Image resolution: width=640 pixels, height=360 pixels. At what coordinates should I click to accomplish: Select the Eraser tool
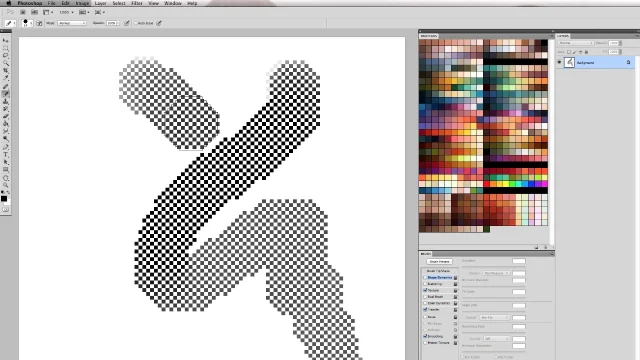tap(5, 116)
